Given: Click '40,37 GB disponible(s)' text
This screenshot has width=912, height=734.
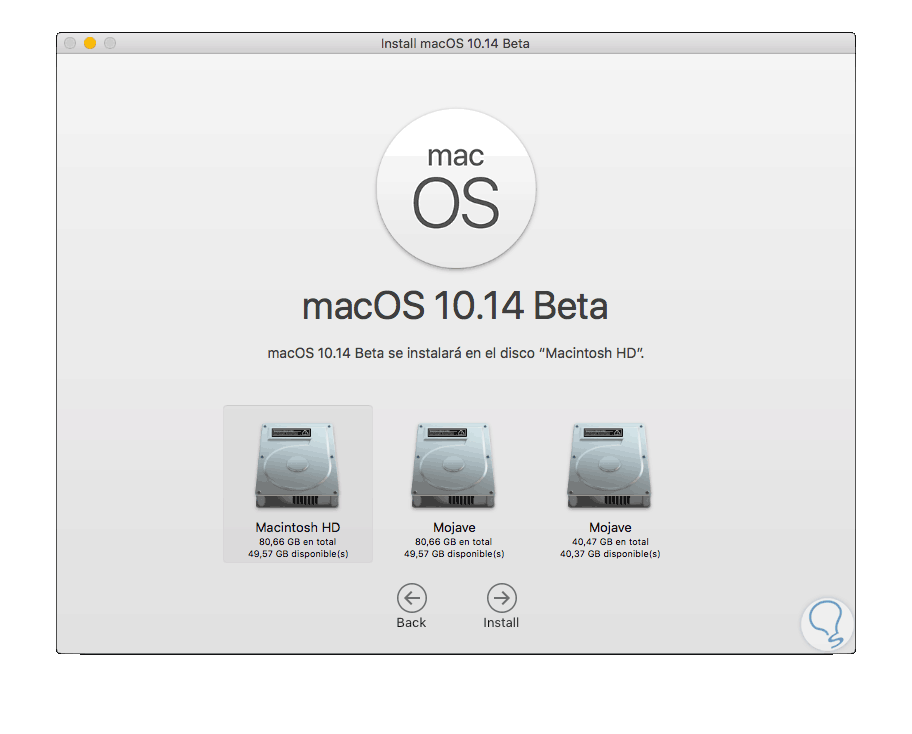Looking at the screenshot, I should [610, 554].
